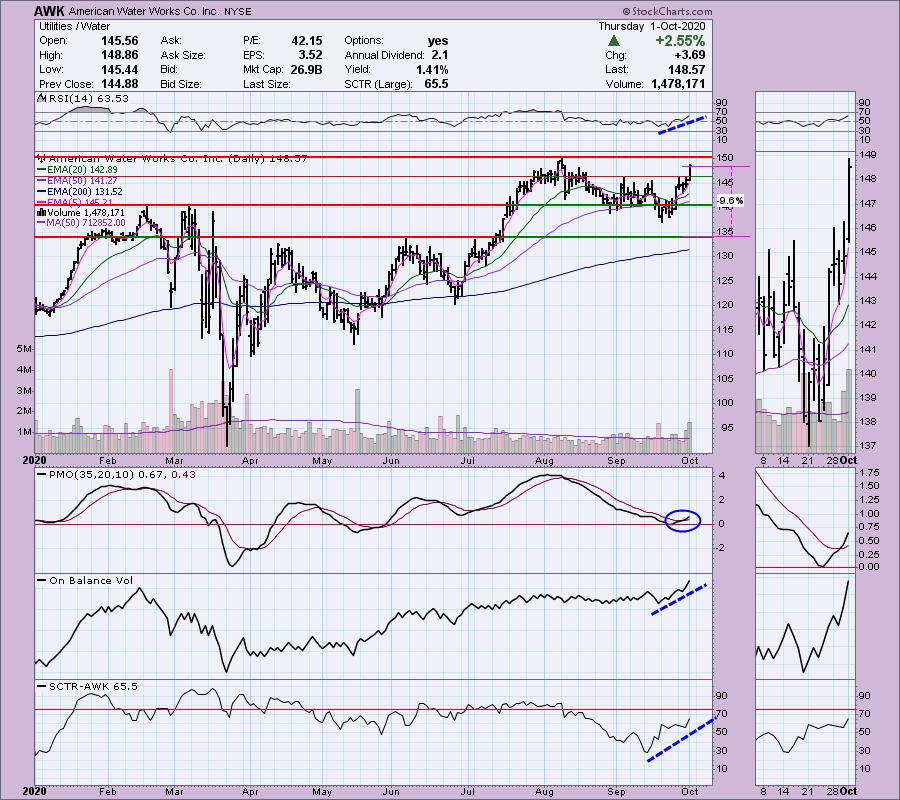Click the -9.6% stop-level annotation label
This screenshot has height=800, width=900.
(x=731, y=201)
